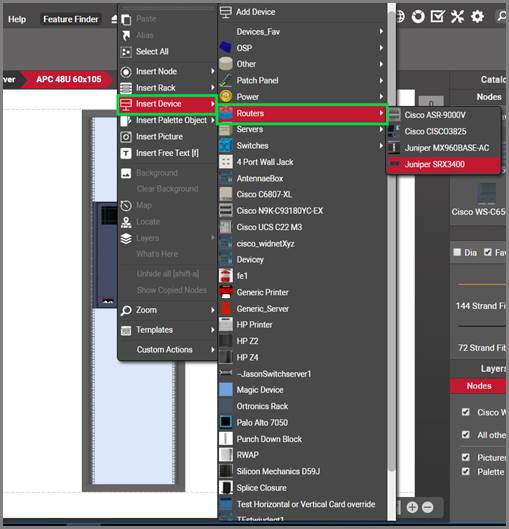The image size is (509, 529).
Task: Click the Add Device monitor icon
Action: click(225, 12)
